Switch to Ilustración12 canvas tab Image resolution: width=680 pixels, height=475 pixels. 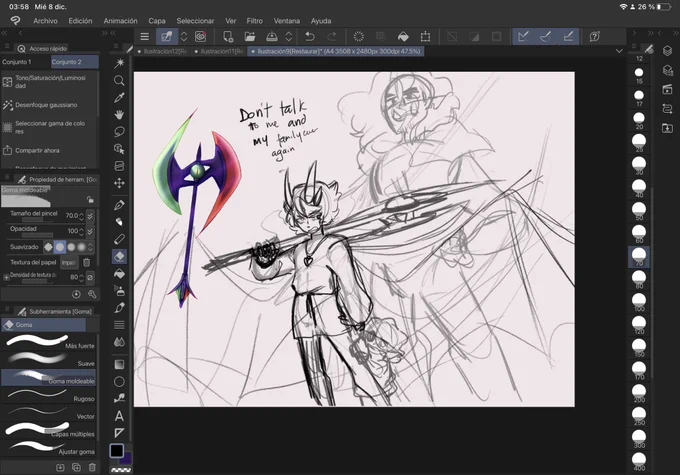tap(162, 51)
